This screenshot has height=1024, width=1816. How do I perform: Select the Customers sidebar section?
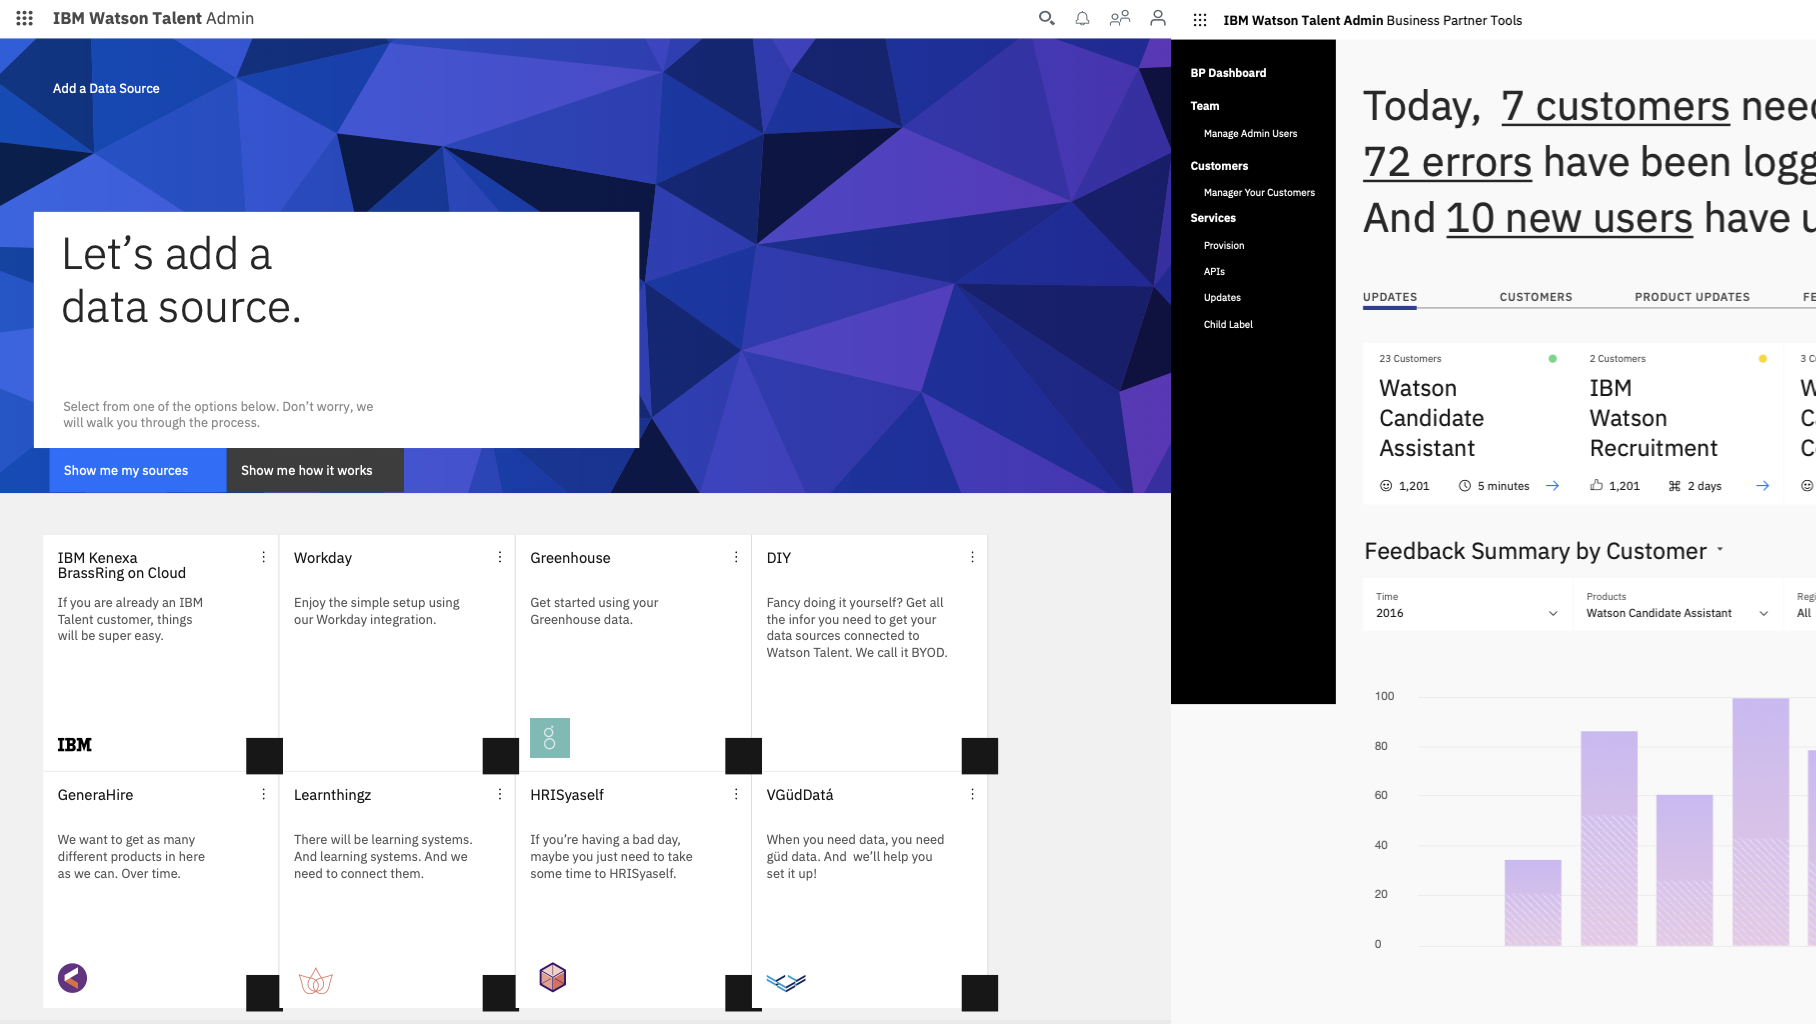coord(1219,166)
